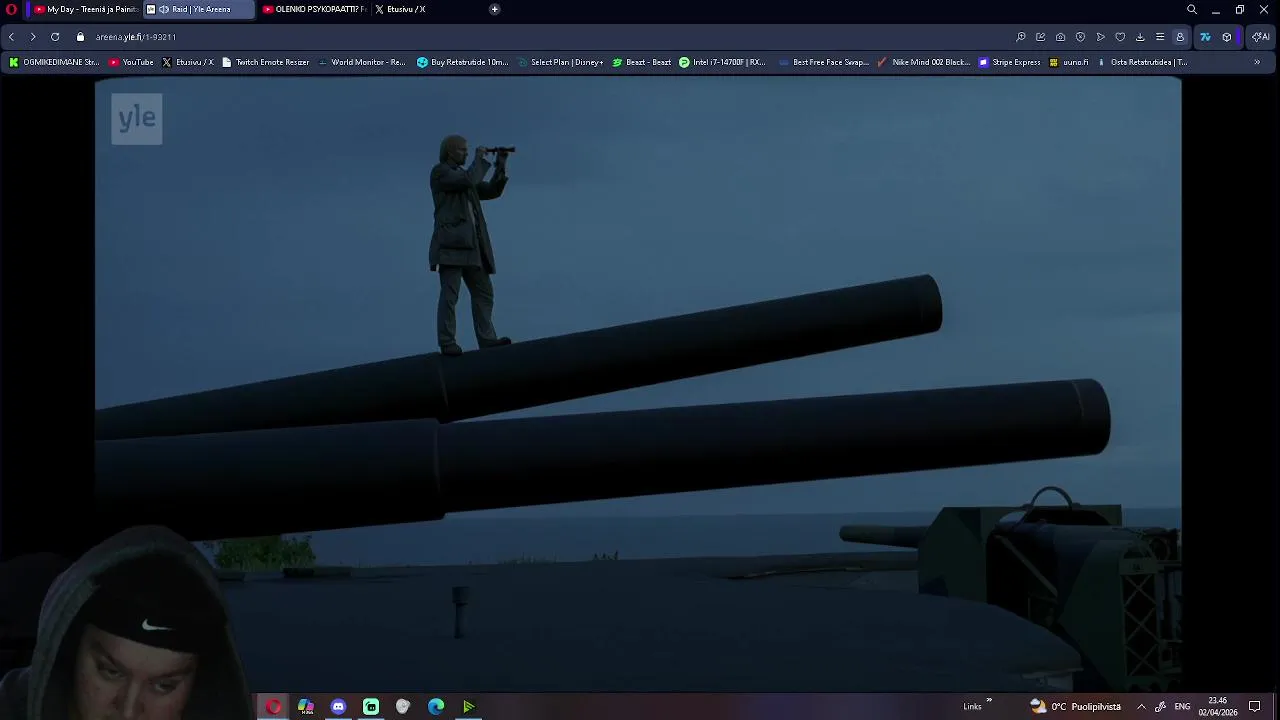Open Discord from the taskbar
Image resolution: width=1280 pixels, height=720 pixels.
click(x=338, y=707)
